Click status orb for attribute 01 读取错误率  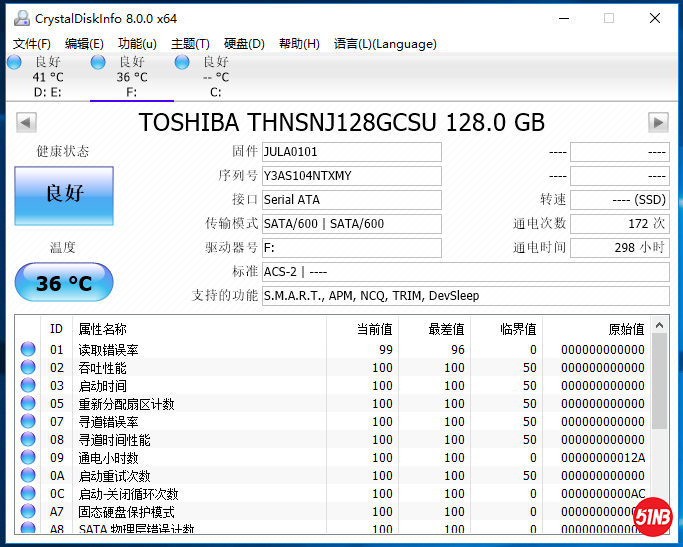[x=28, y=350]
